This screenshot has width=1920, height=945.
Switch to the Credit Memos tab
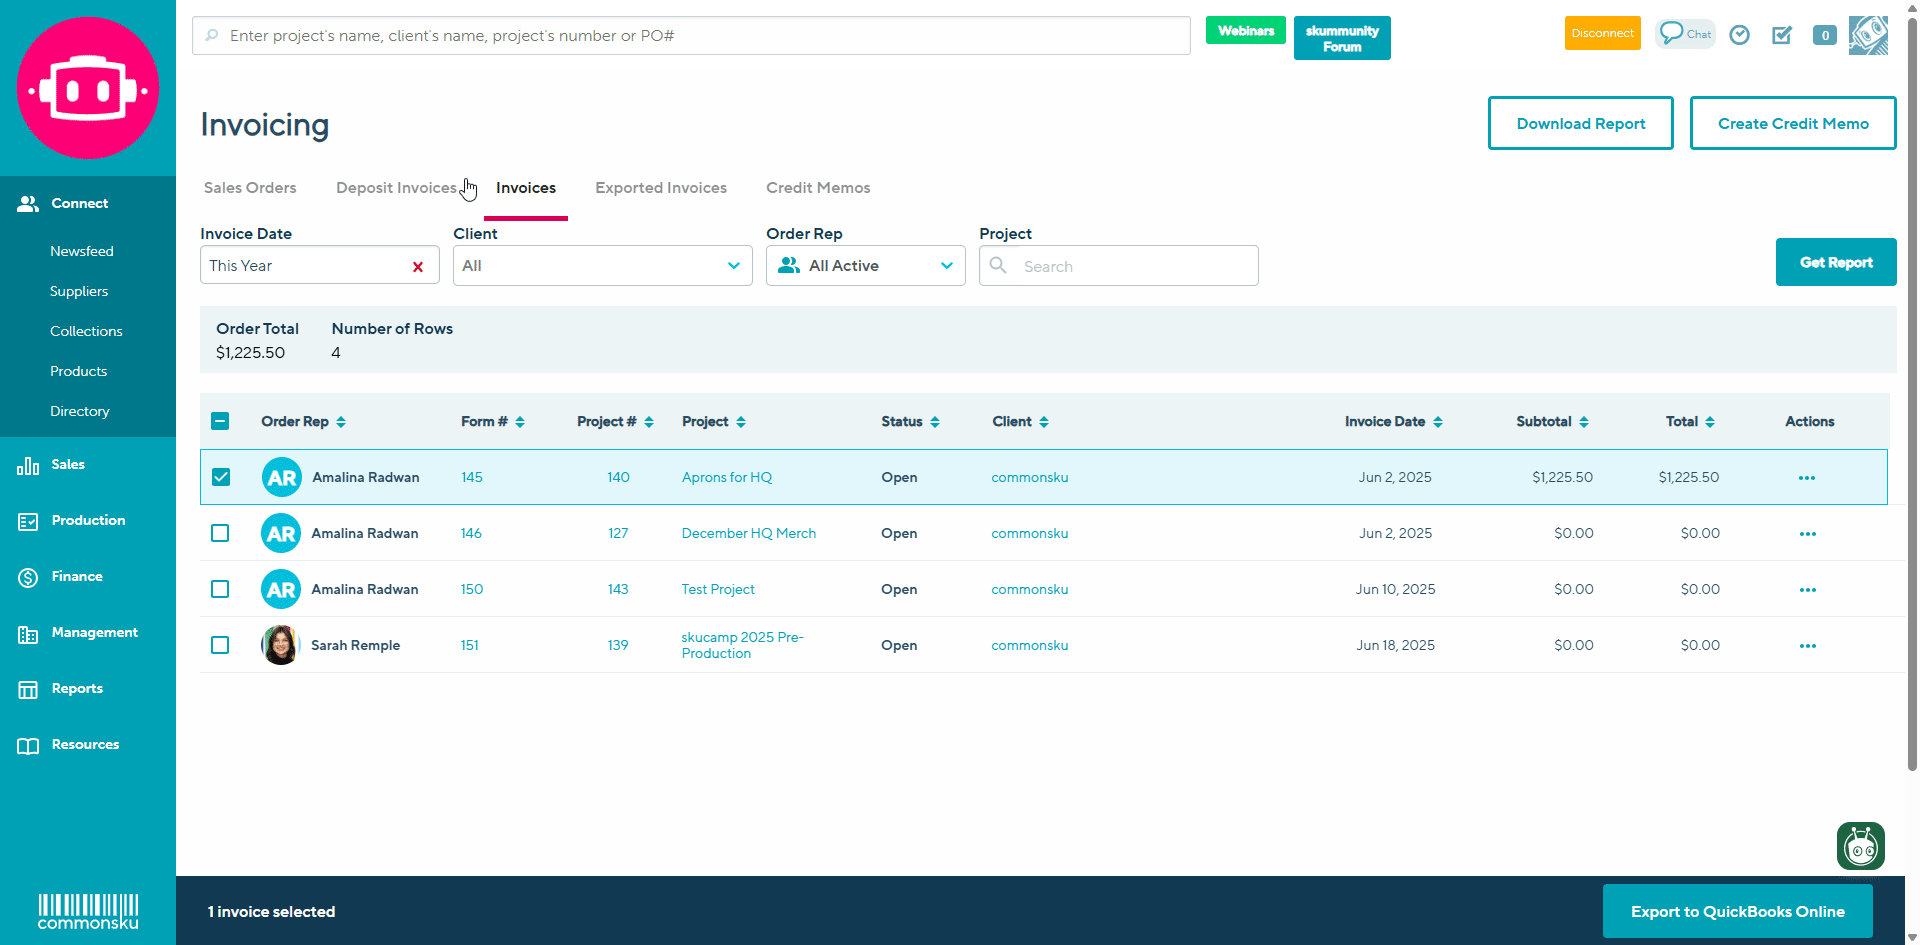click(818, 188)
